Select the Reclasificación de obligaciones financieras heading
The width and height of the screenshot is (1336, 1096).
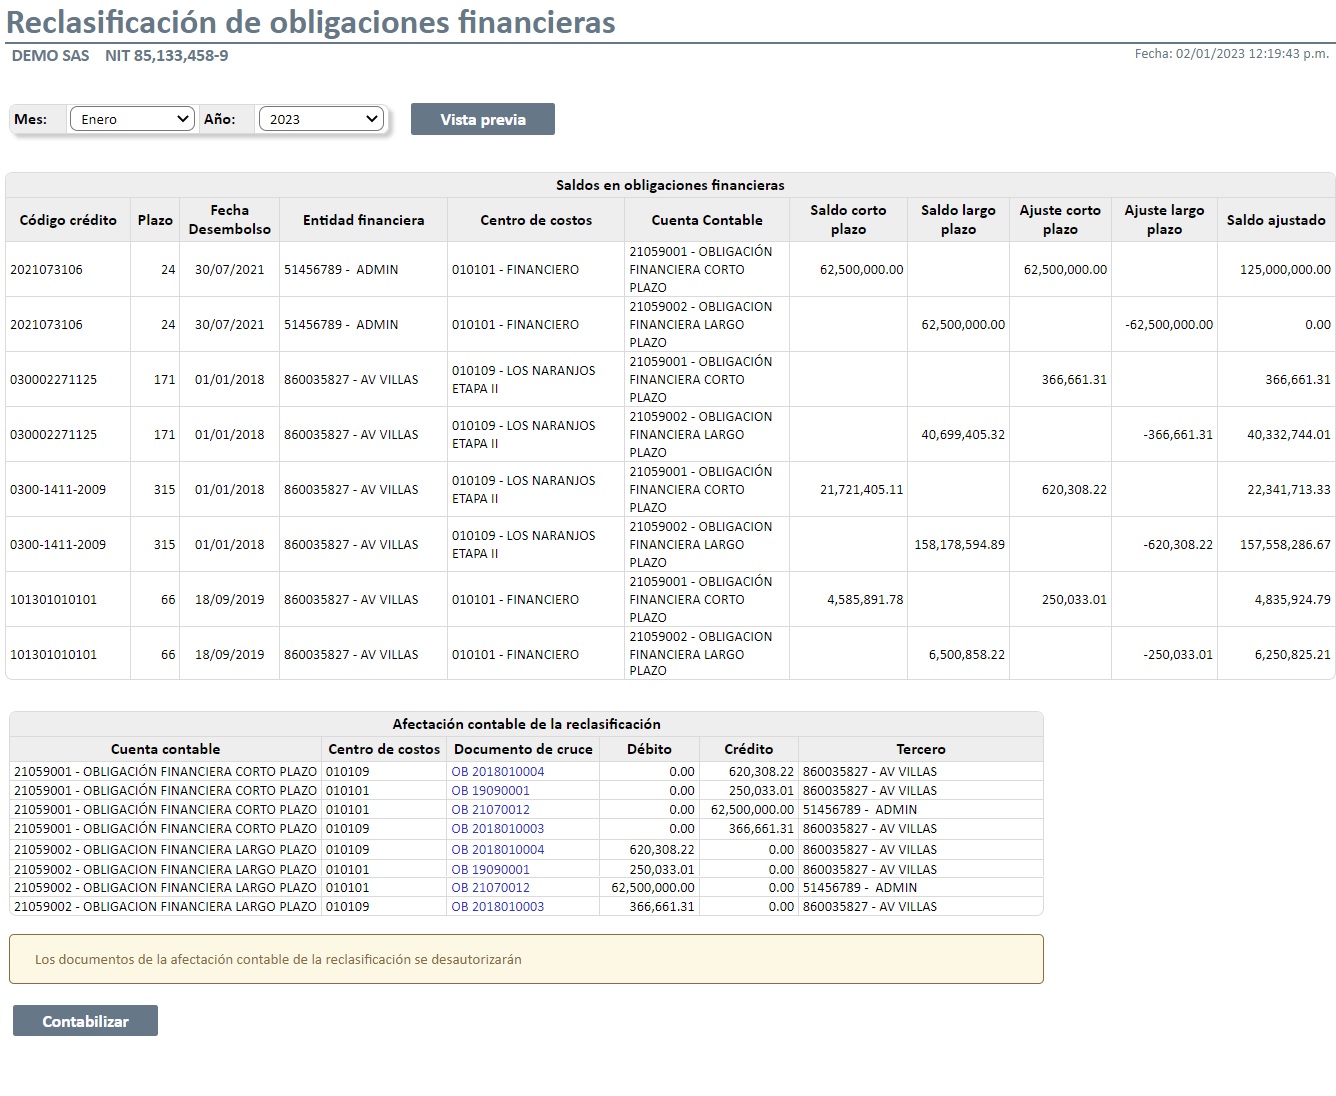coord(311,22)
